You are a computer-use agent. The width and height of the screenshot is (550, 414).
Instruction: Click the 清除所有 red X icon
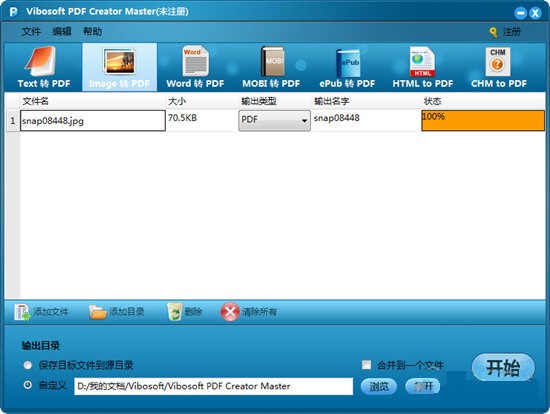[x=230, y=312]
